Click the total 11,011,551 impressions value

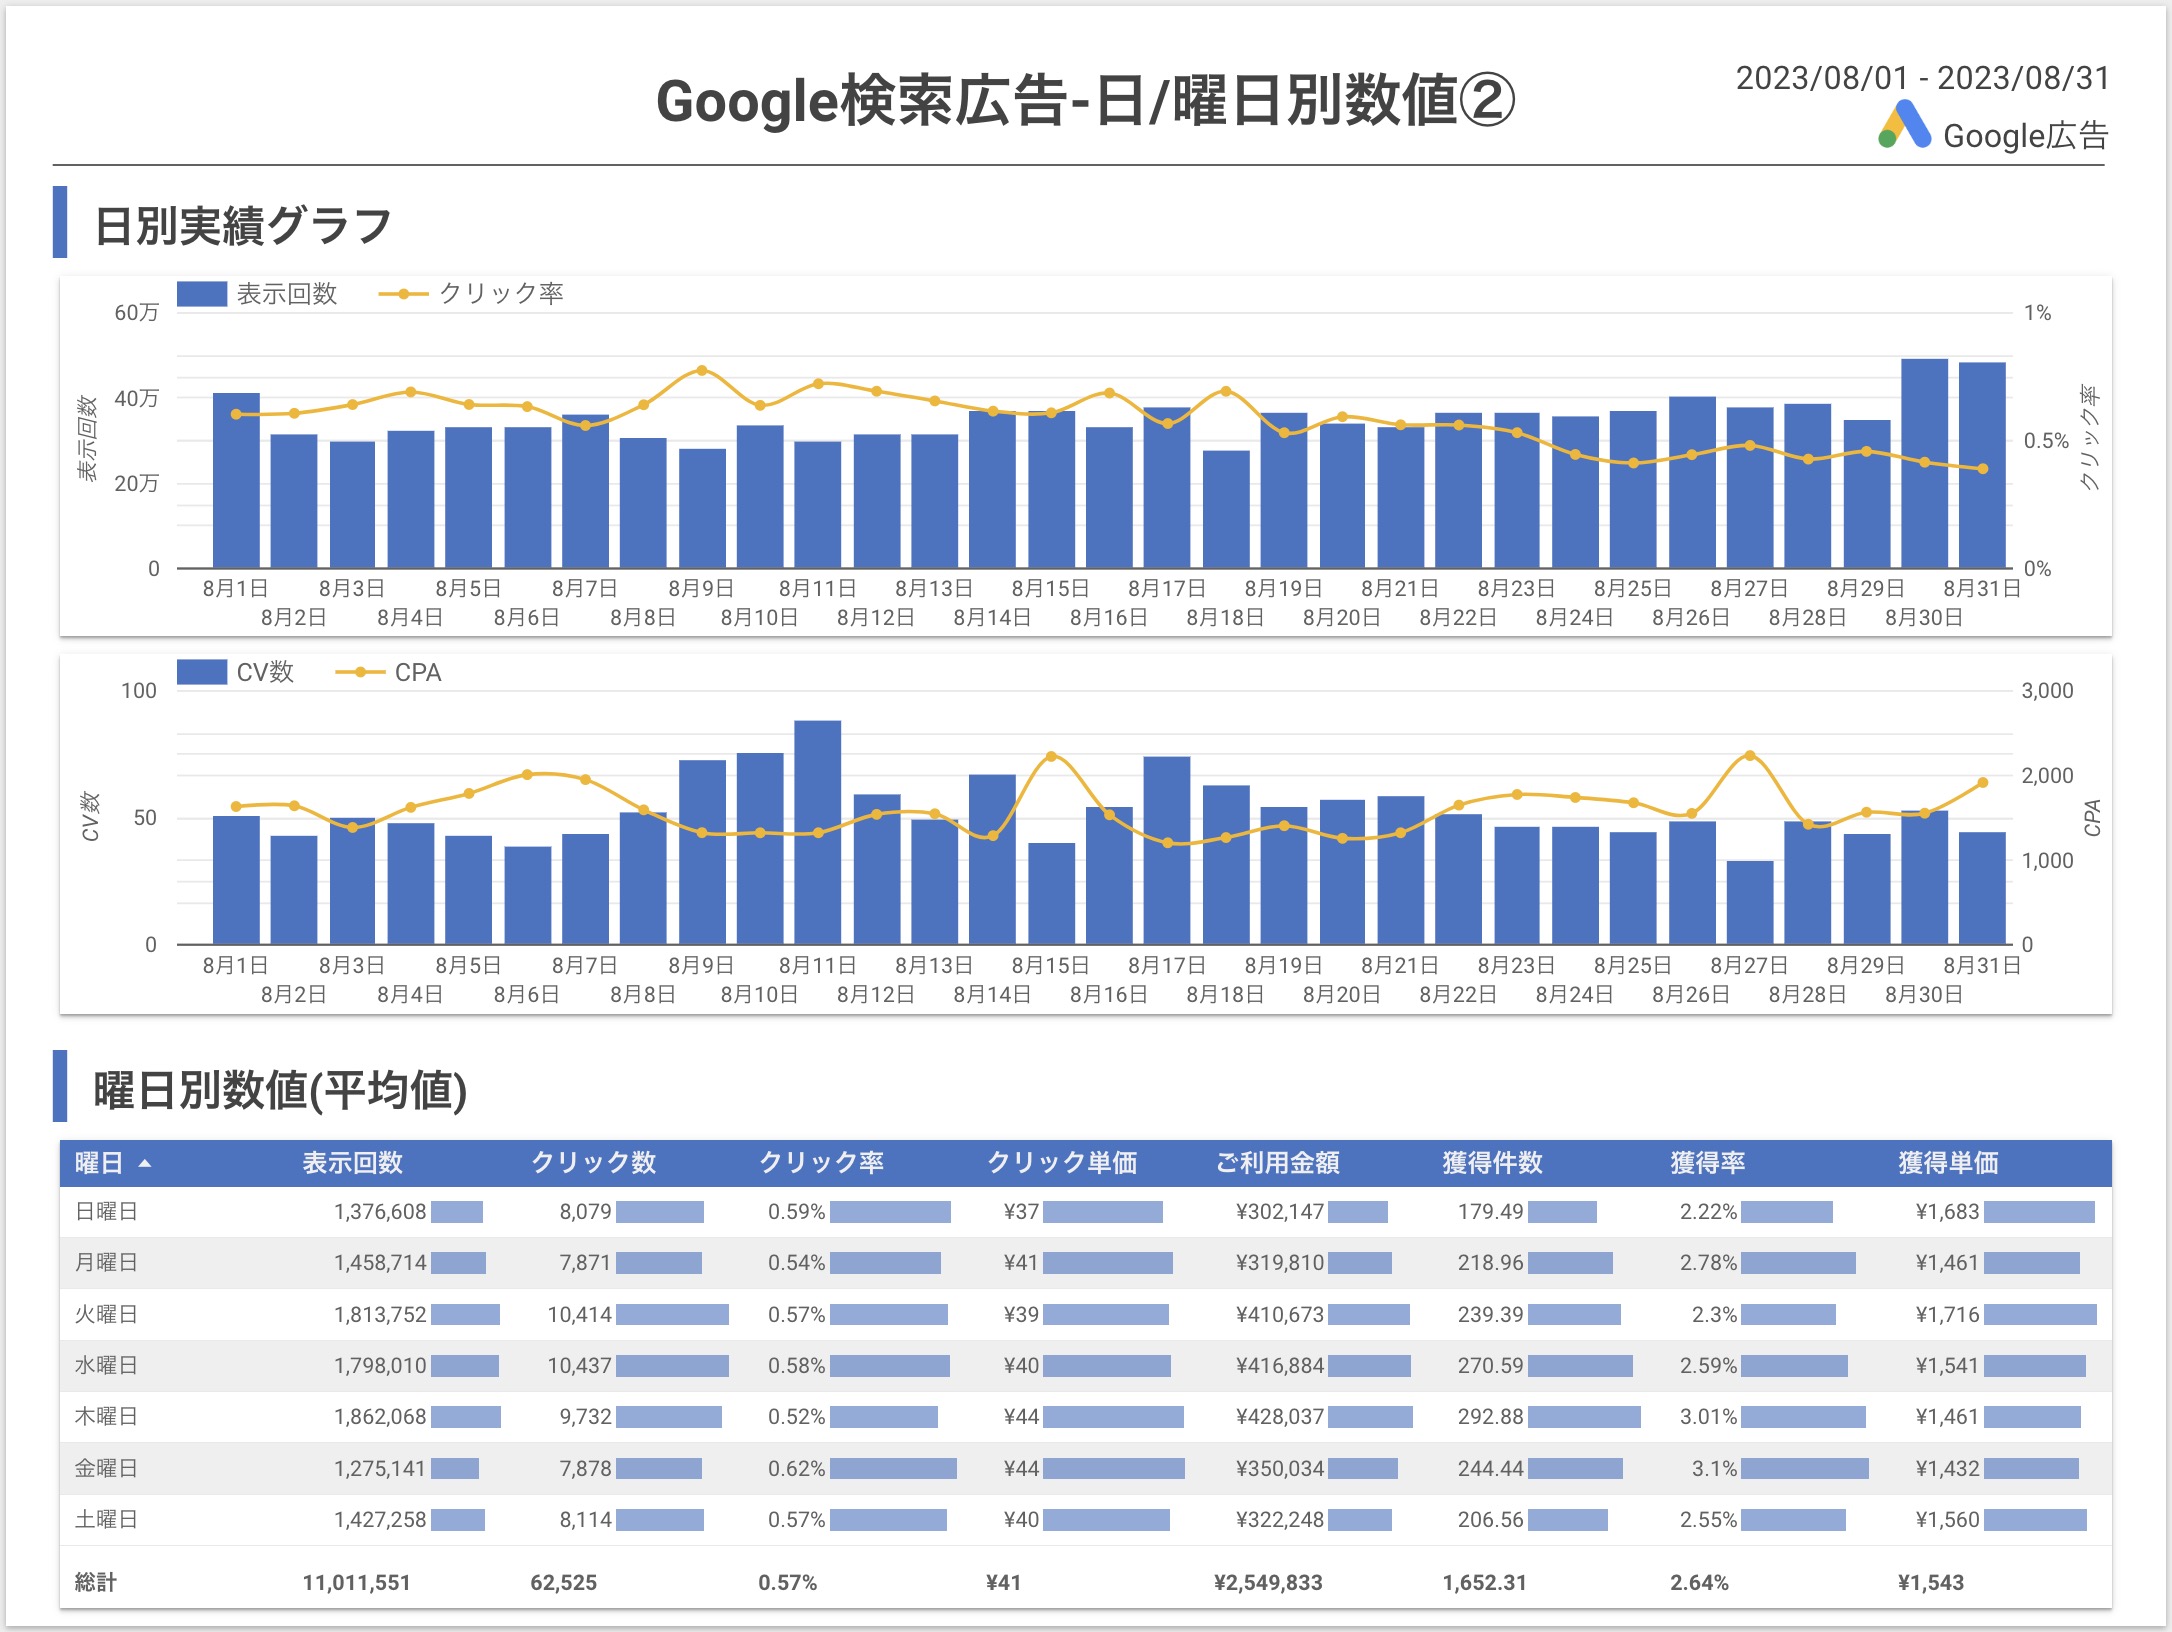pos(357,1582)
